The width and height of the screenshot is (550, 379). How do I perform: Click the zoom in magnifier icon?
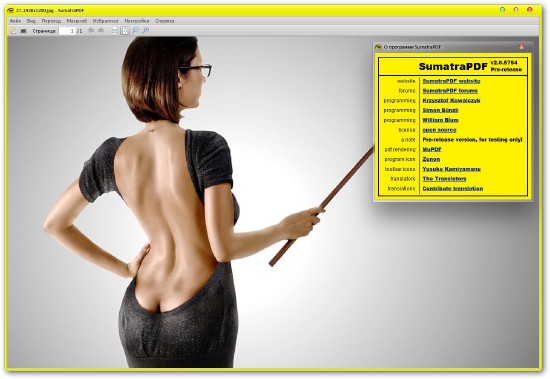(146, 31)
